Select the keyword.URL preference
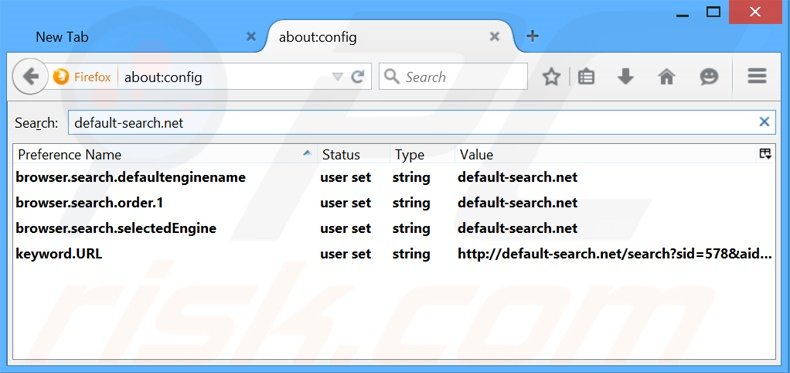 click(58, 254)
